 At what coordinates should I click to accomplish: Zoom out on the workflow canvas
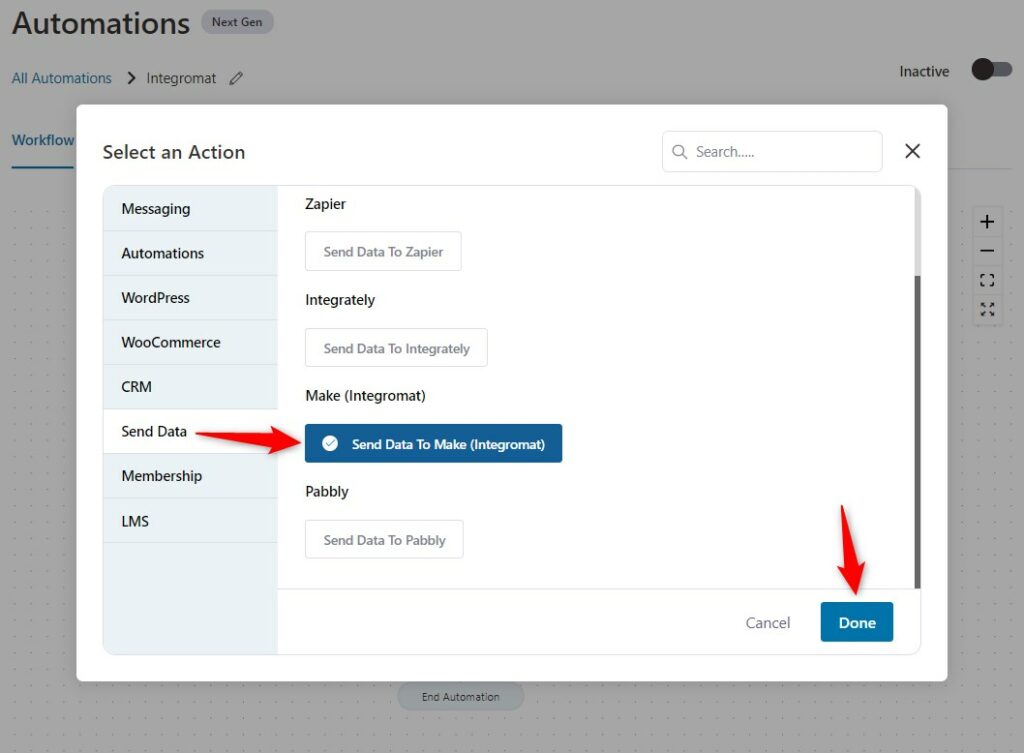[987, 251]
